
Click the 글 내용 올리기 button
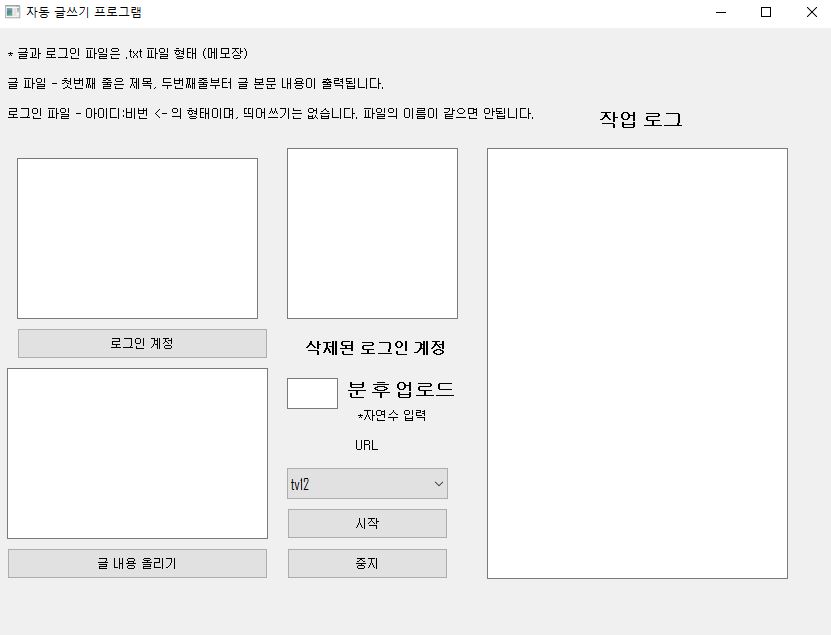pyautogui.click(x=137, y=563)
